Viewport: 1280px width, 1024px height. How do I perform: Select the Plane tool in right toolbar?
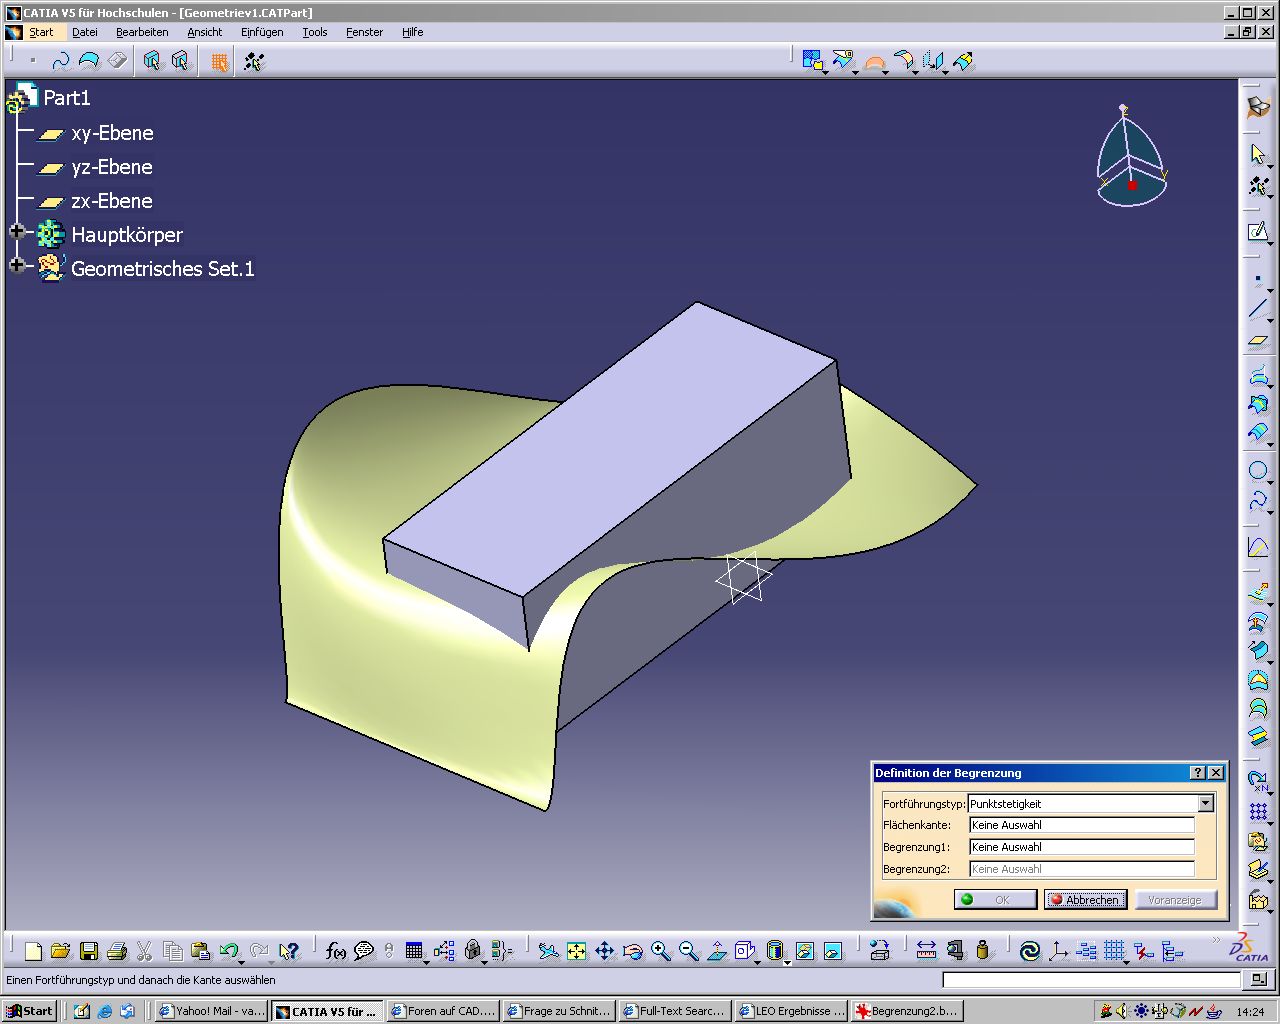click(1258, 341)
